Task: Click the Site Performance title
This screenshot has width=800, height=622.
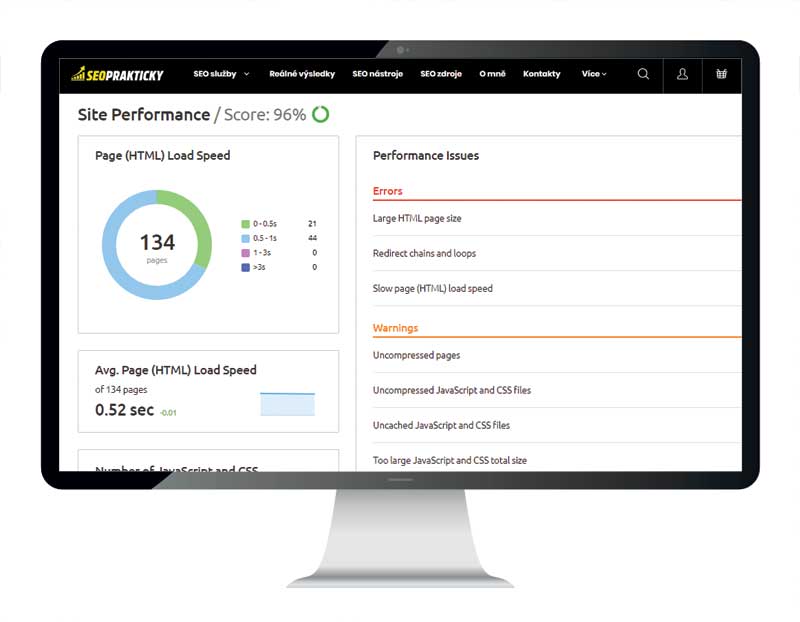Action: point(144,115)
